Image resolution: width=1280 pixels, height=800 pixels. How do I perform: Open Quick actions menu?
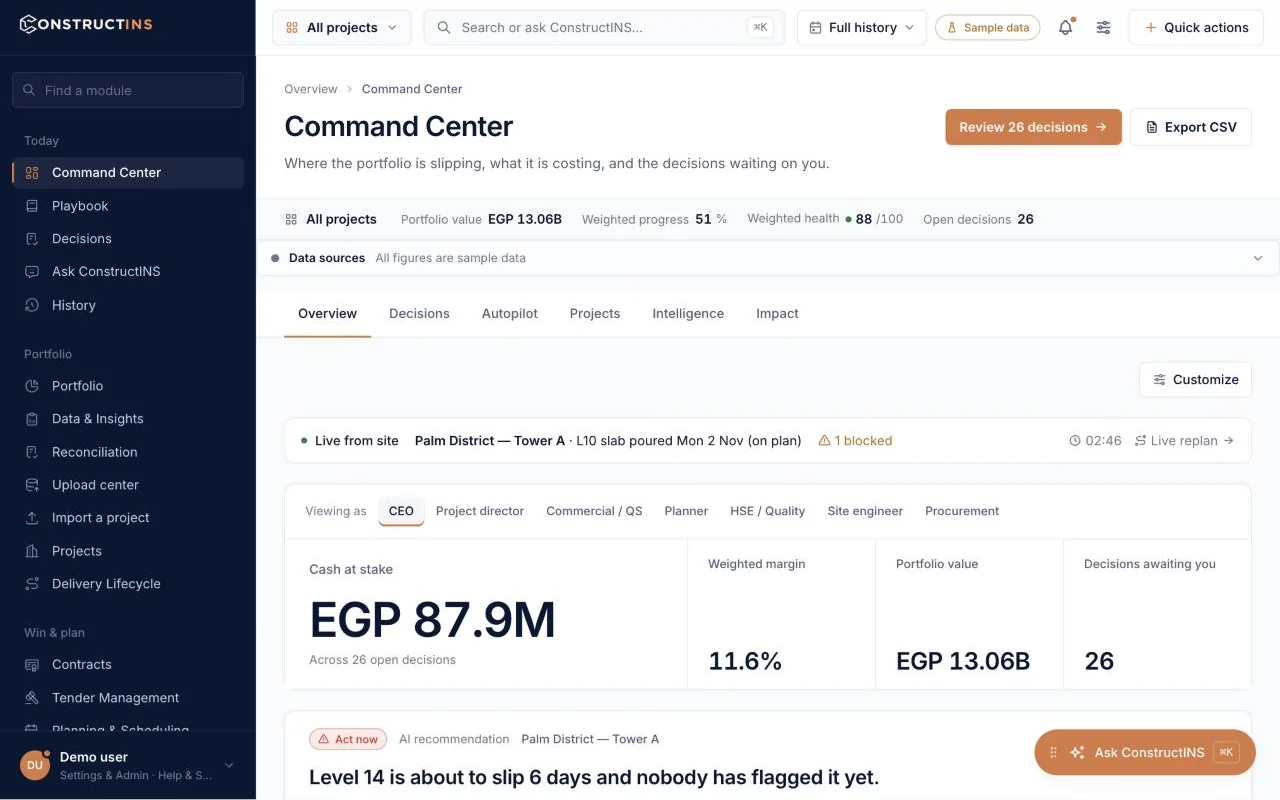pos(1196,28)
